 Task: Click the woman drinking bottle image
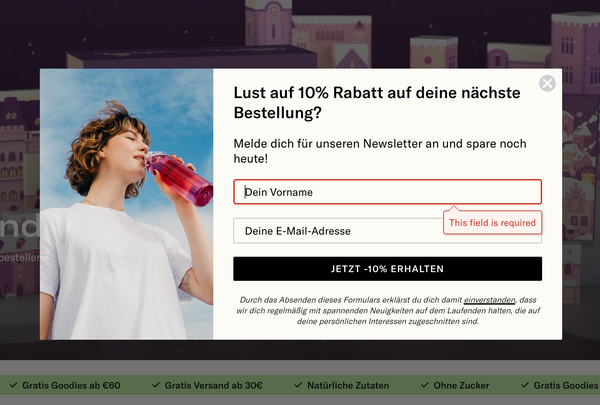(126, 204)
